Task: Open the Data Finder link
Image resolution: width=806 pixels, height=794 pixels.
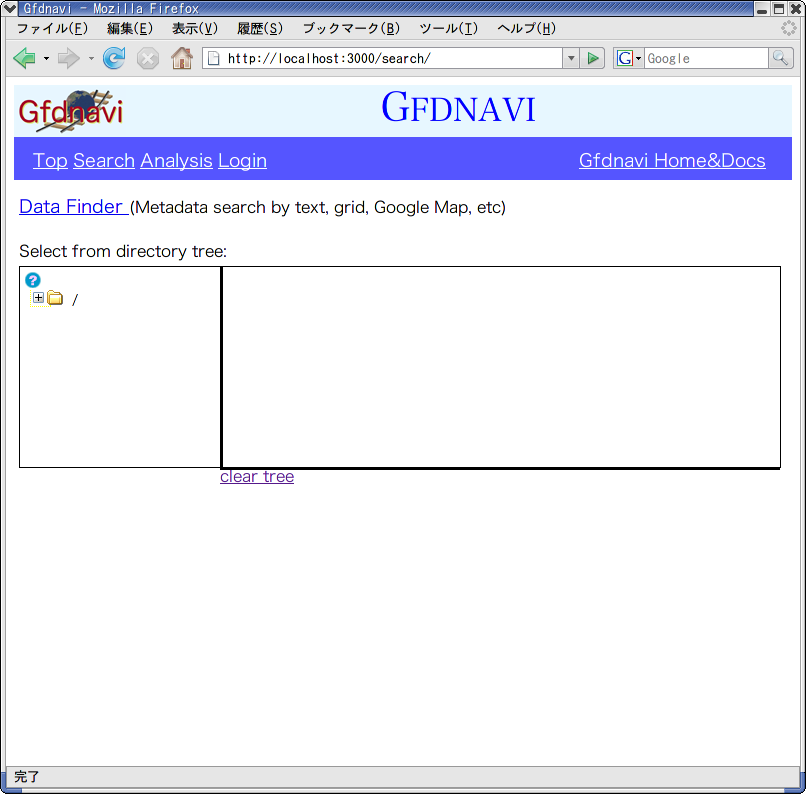Action: tap(71, 207)
